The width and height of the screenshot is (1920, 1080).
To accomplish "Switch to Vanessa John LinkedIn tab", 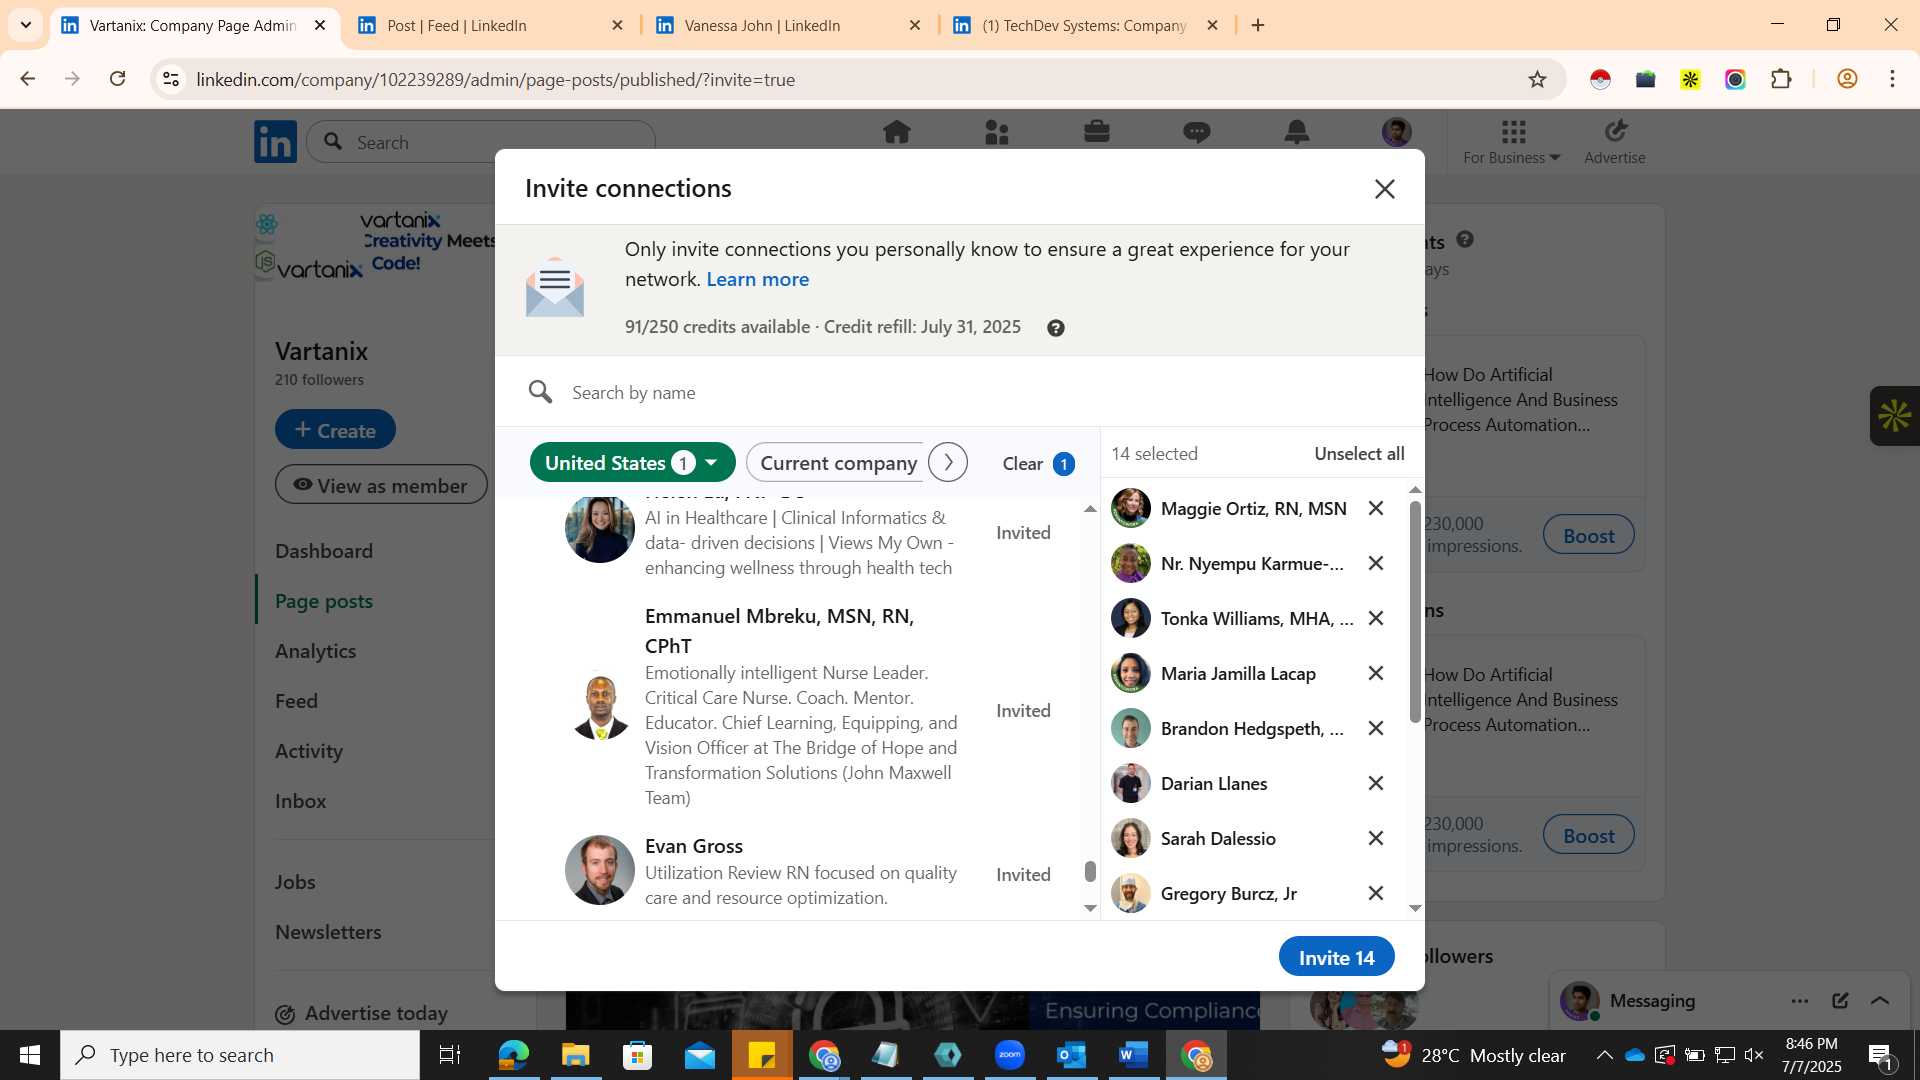I will [787, 26].
